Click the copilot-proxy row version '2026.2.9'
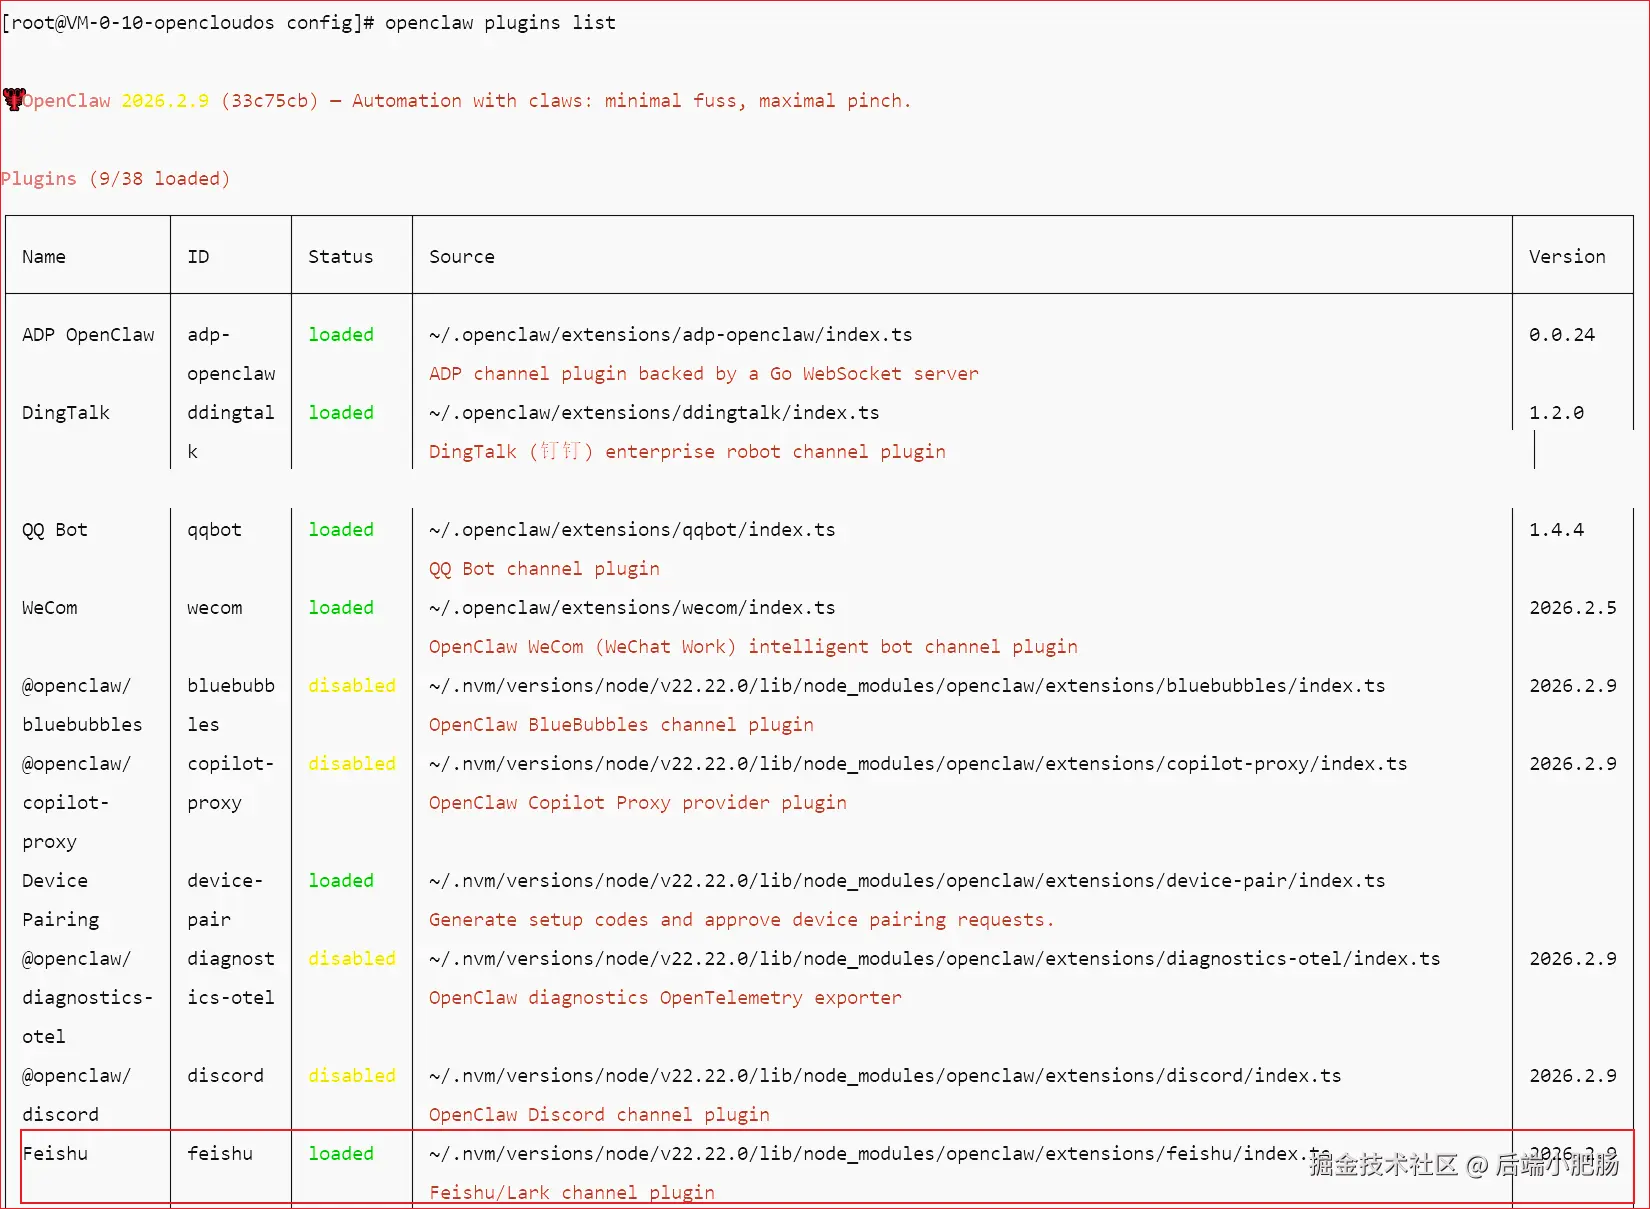This screenshot has width=1650, height=1209. (1573, 764)
